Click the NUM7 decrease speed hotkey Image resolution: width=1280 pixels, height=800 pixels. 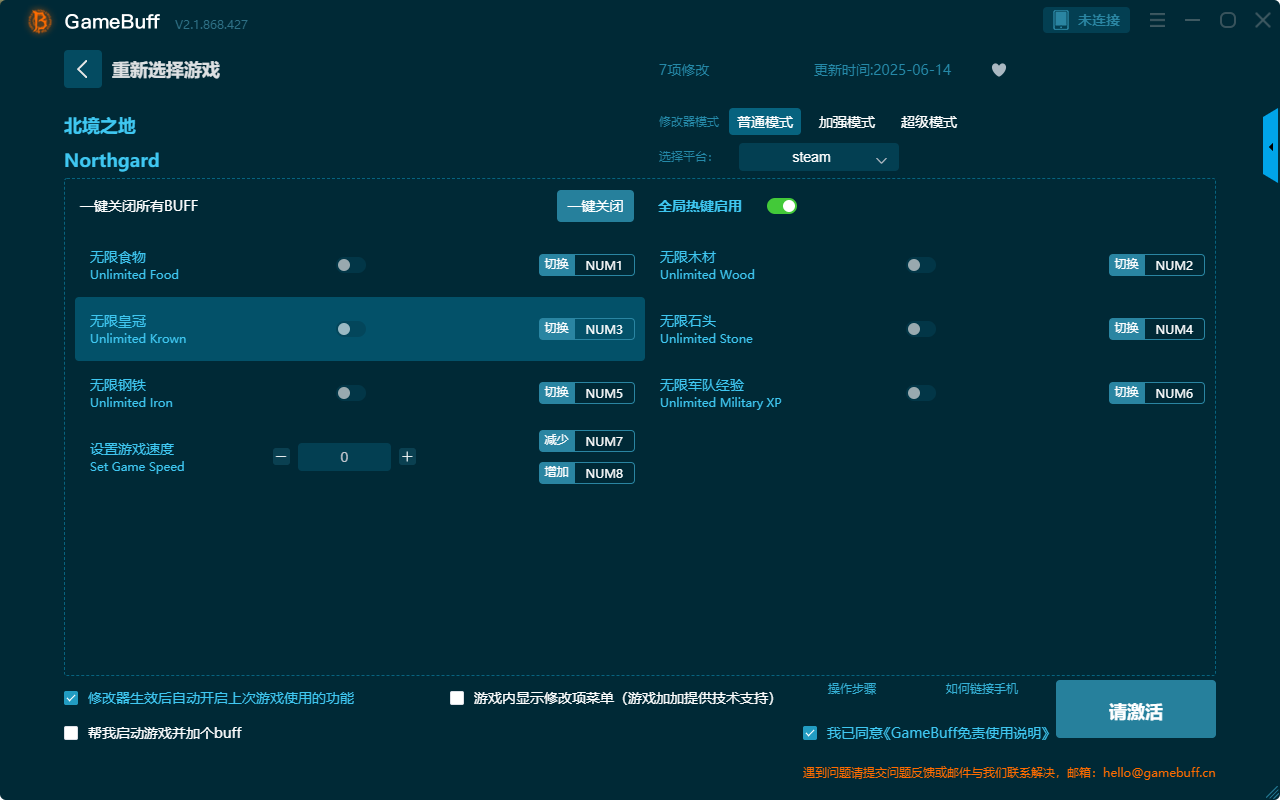(604, 441)
